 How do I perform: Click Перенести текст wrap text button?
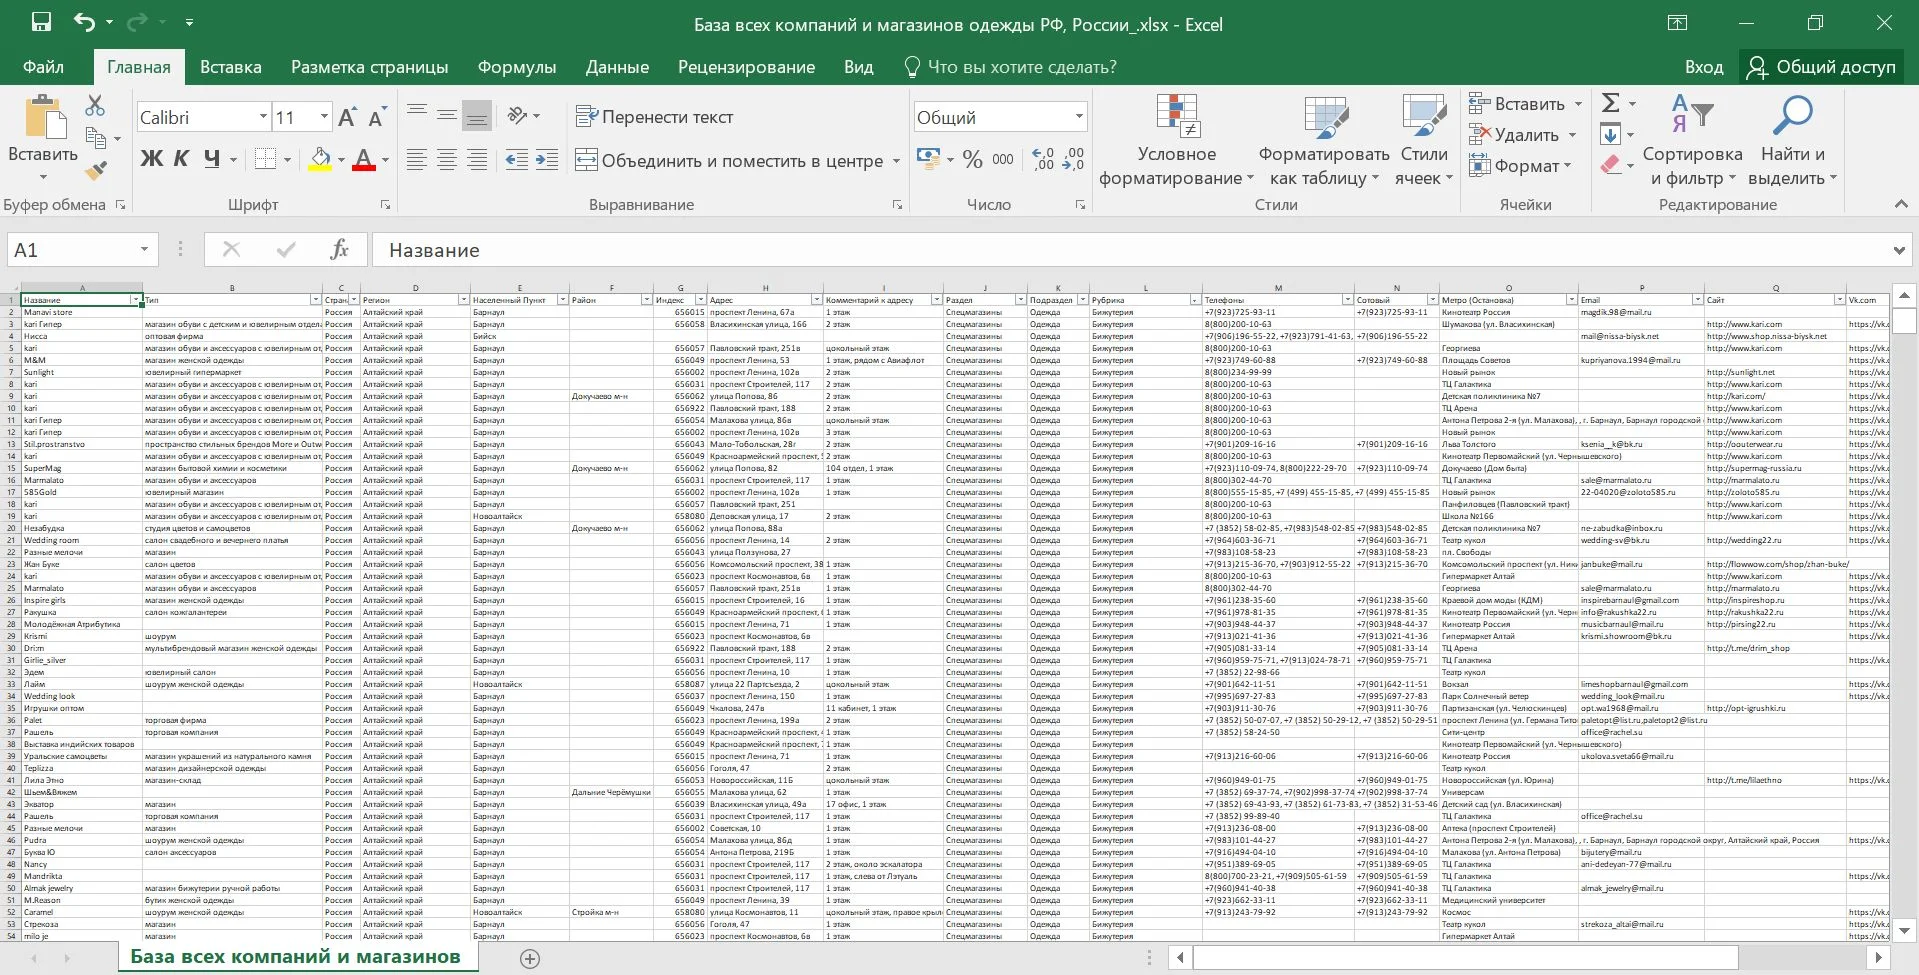pyautogui.click(x=655, y=117)
